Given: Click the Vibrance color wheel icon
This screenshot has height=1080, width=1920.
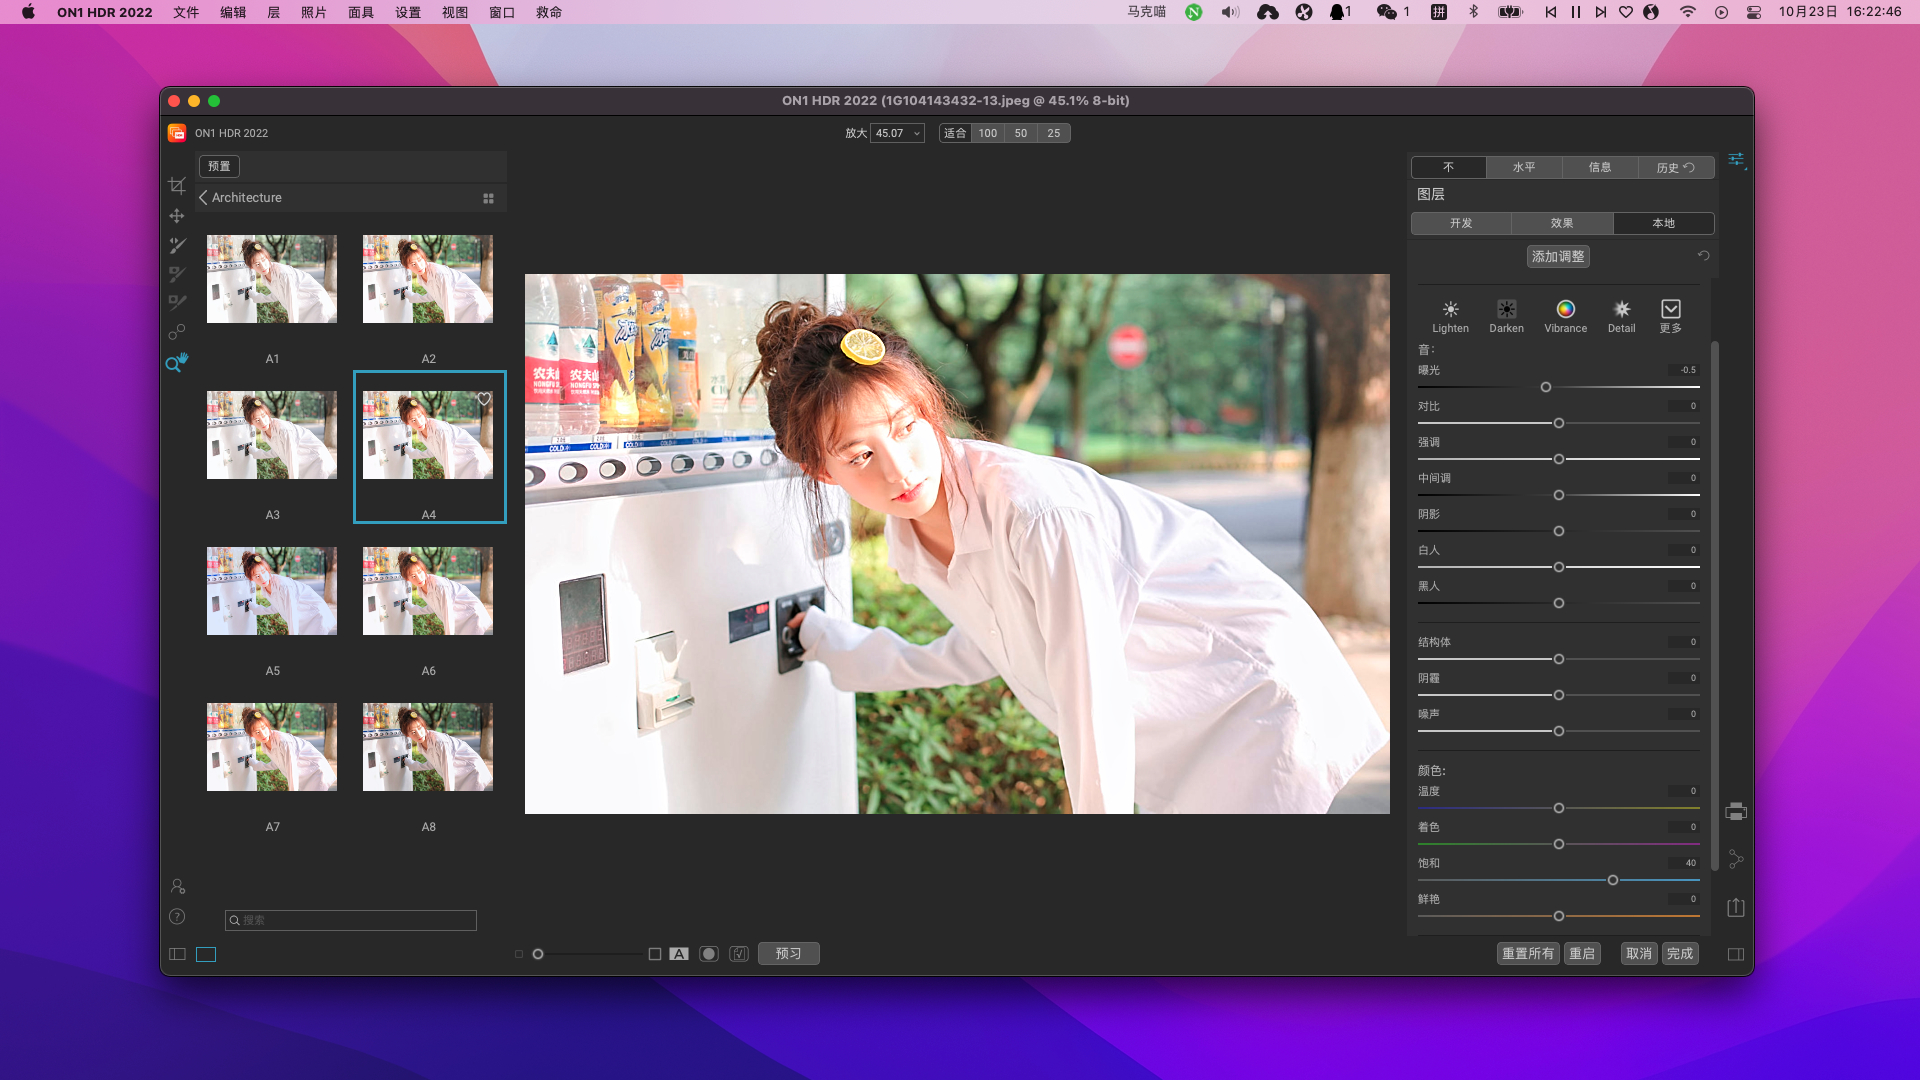Looking at the screenshot, I should tap(1565, 309).
